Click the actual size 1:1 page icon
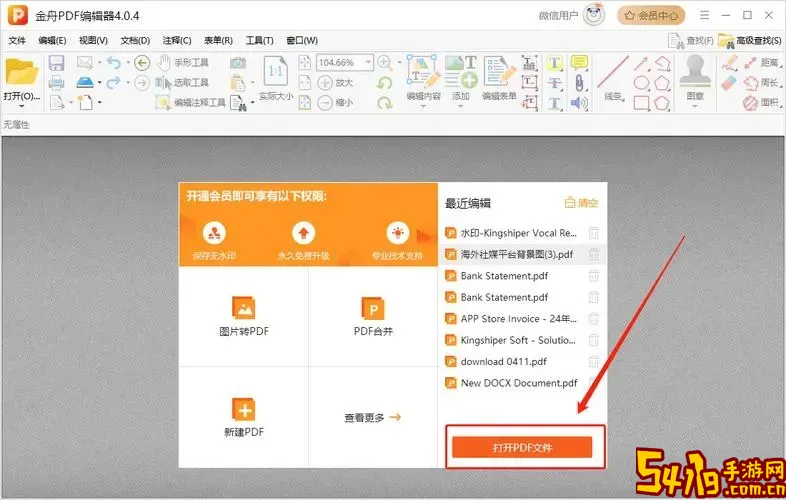786x500 pixels. pos(276,71)
